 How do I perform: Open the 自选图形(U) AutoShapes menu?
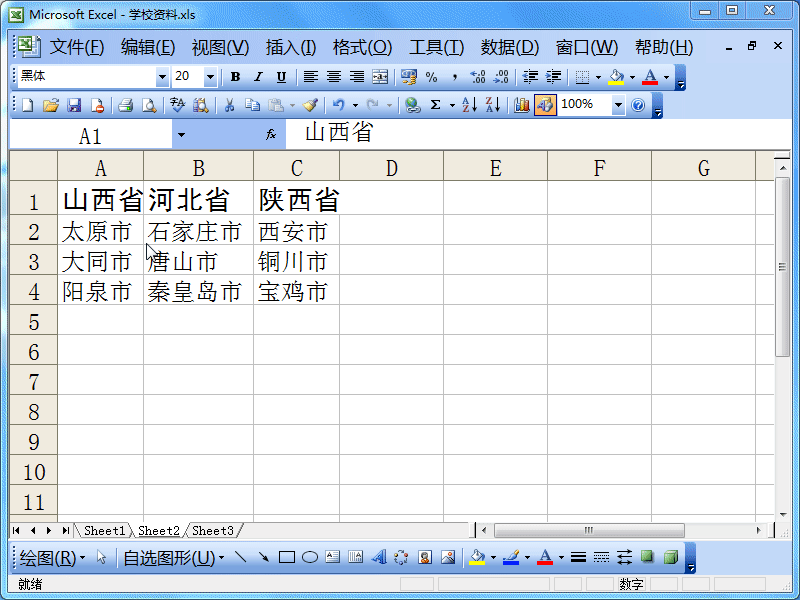[x=173, y=558]
